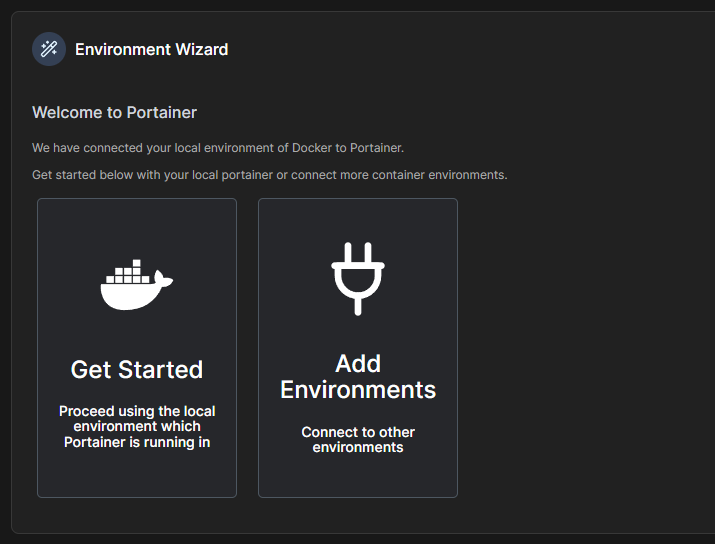Click the Environment Wizard wand icon

(x=49, y=49)
